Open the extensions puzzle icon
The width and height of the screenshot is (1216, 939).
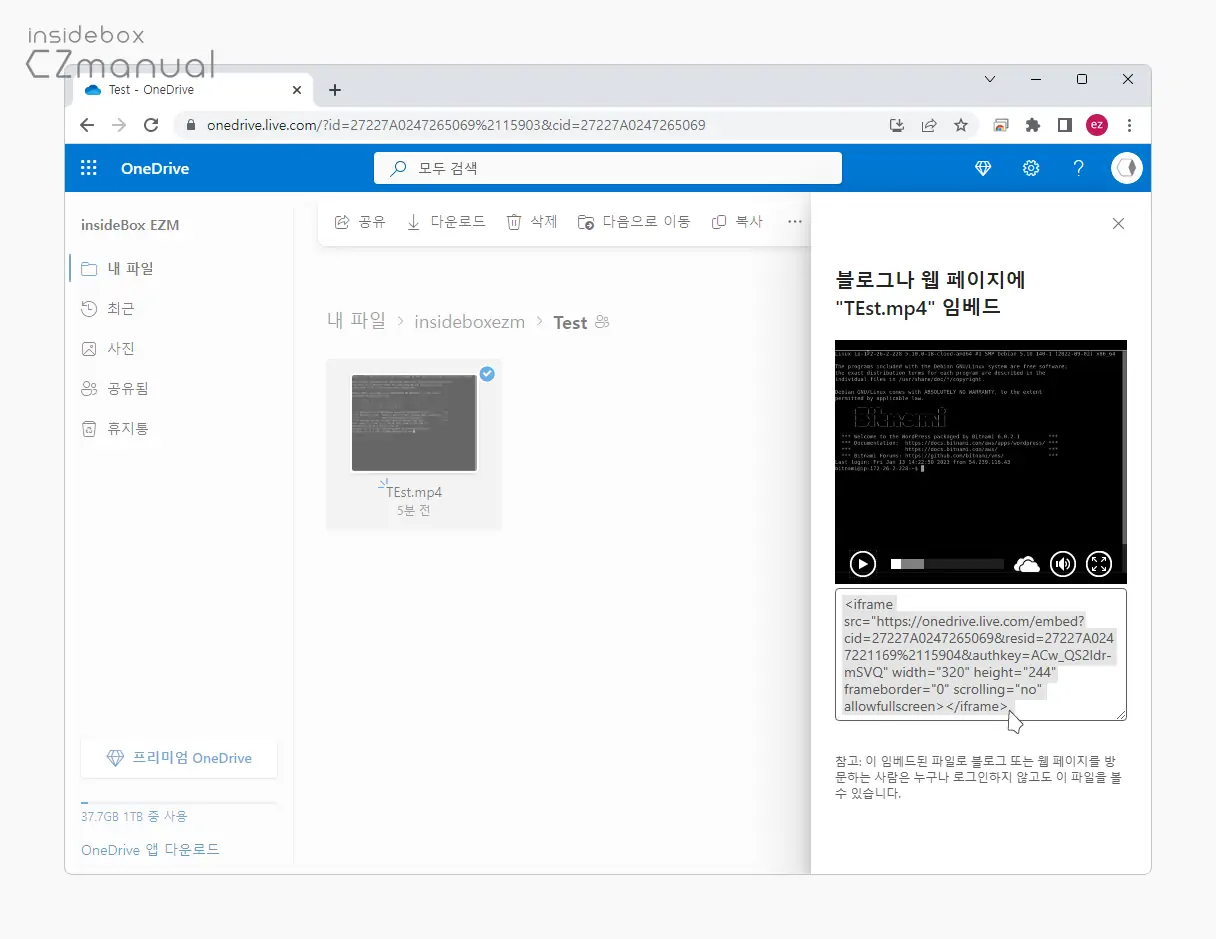[x=1033, y=125]
